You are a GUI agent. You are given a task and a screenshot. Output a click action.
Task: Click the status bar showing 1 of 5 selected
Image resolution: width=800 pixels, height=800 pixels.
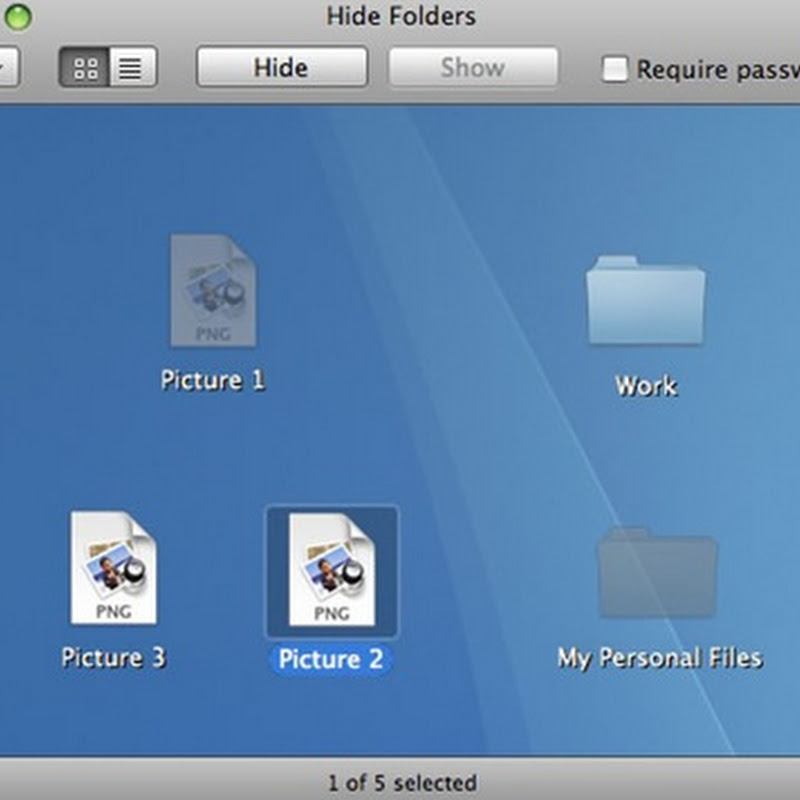[399, 782]
